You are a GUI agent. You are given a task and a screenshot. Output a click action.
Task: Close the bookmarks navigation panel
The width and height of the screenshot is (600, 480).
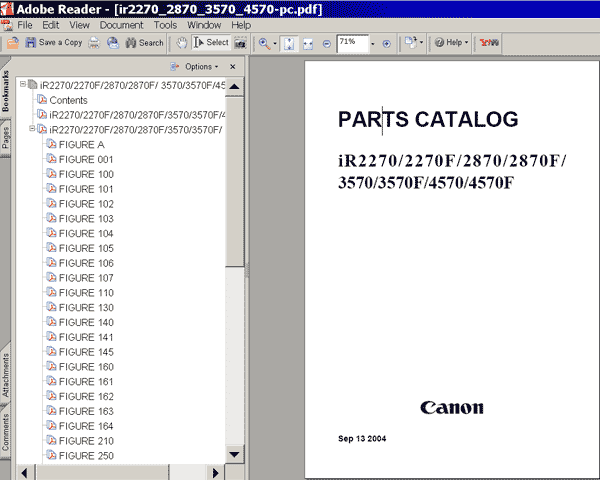coord(233,67)
